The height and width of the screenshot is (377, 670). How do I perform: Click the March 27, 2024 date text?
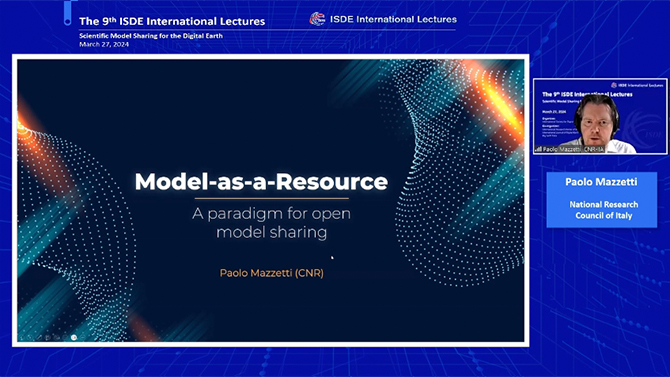[x=104, y=44]
